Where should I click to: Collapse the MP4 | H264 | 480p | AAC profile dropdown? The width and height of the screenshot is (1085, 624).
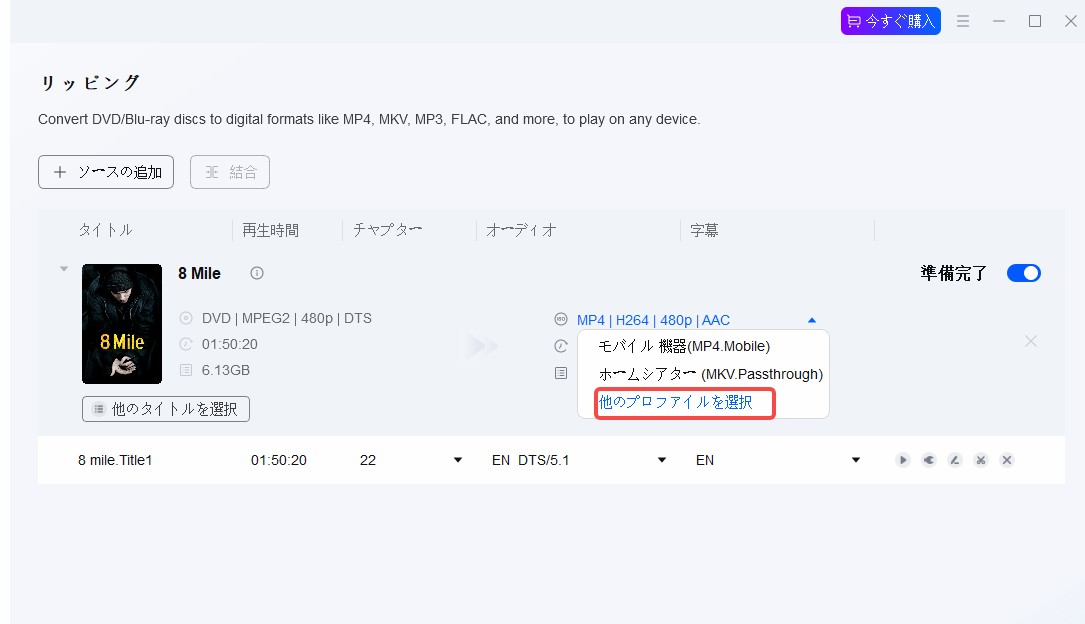pos(812,320)
